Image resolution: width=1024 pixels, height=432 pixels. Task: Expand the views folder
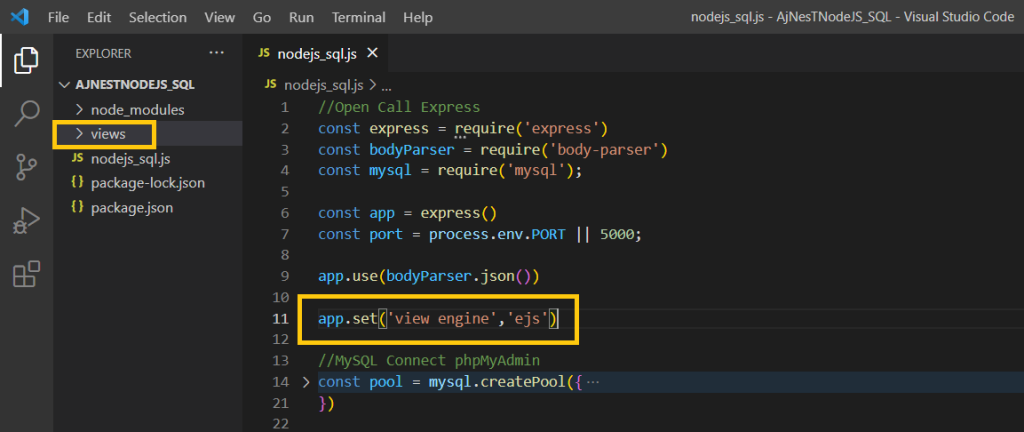click(x=107, y=133)
